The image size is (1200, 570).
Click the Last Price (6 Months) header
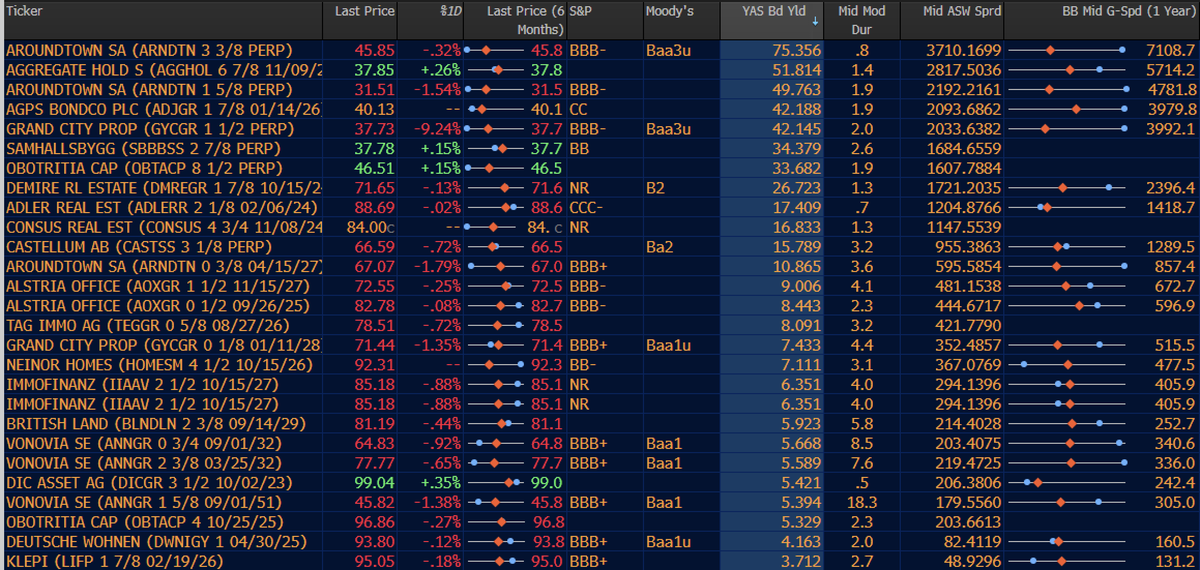tap(525, 20)
